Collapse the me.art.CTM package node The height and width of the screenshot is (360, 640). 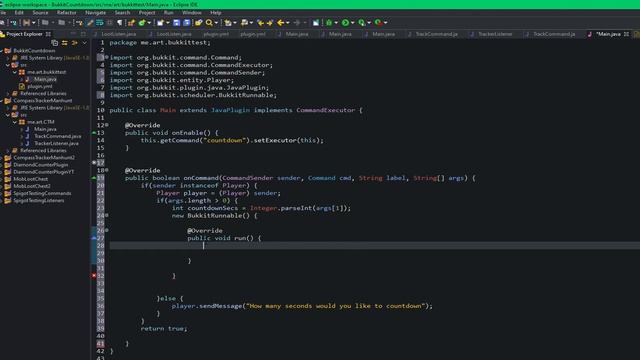15,122
